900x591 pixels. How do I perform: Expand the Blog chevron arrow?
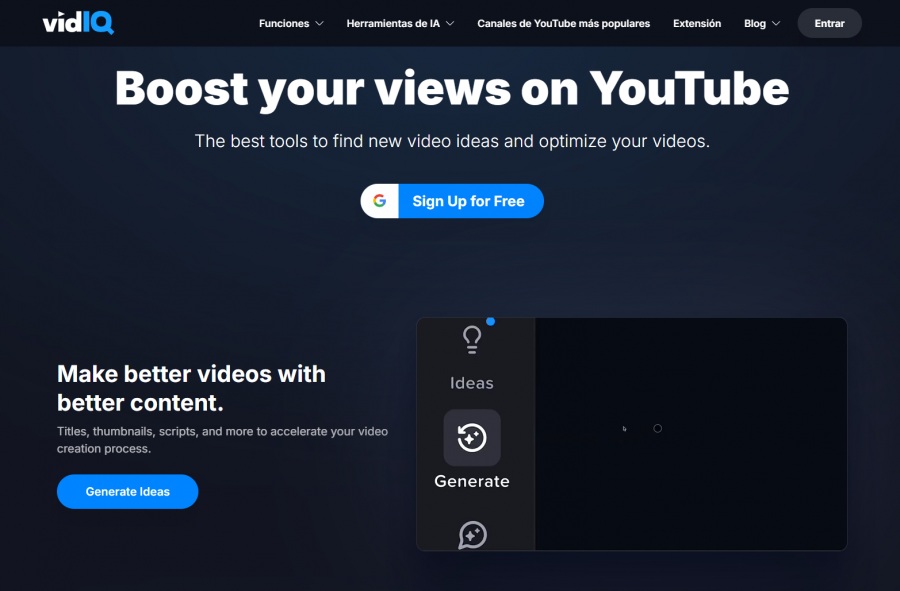[x=776, y=23]
